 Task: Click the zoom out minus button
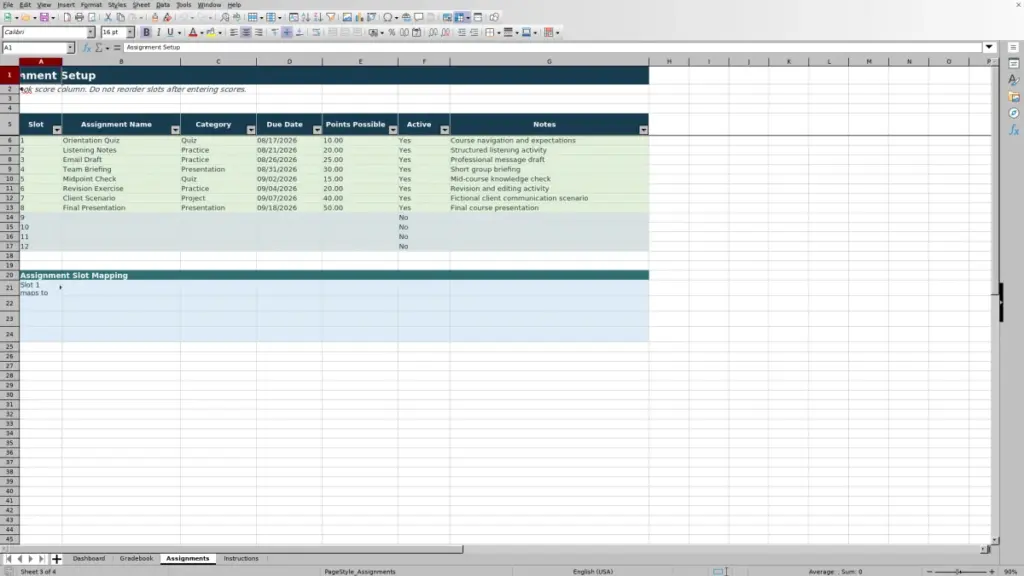coord(929,571)
